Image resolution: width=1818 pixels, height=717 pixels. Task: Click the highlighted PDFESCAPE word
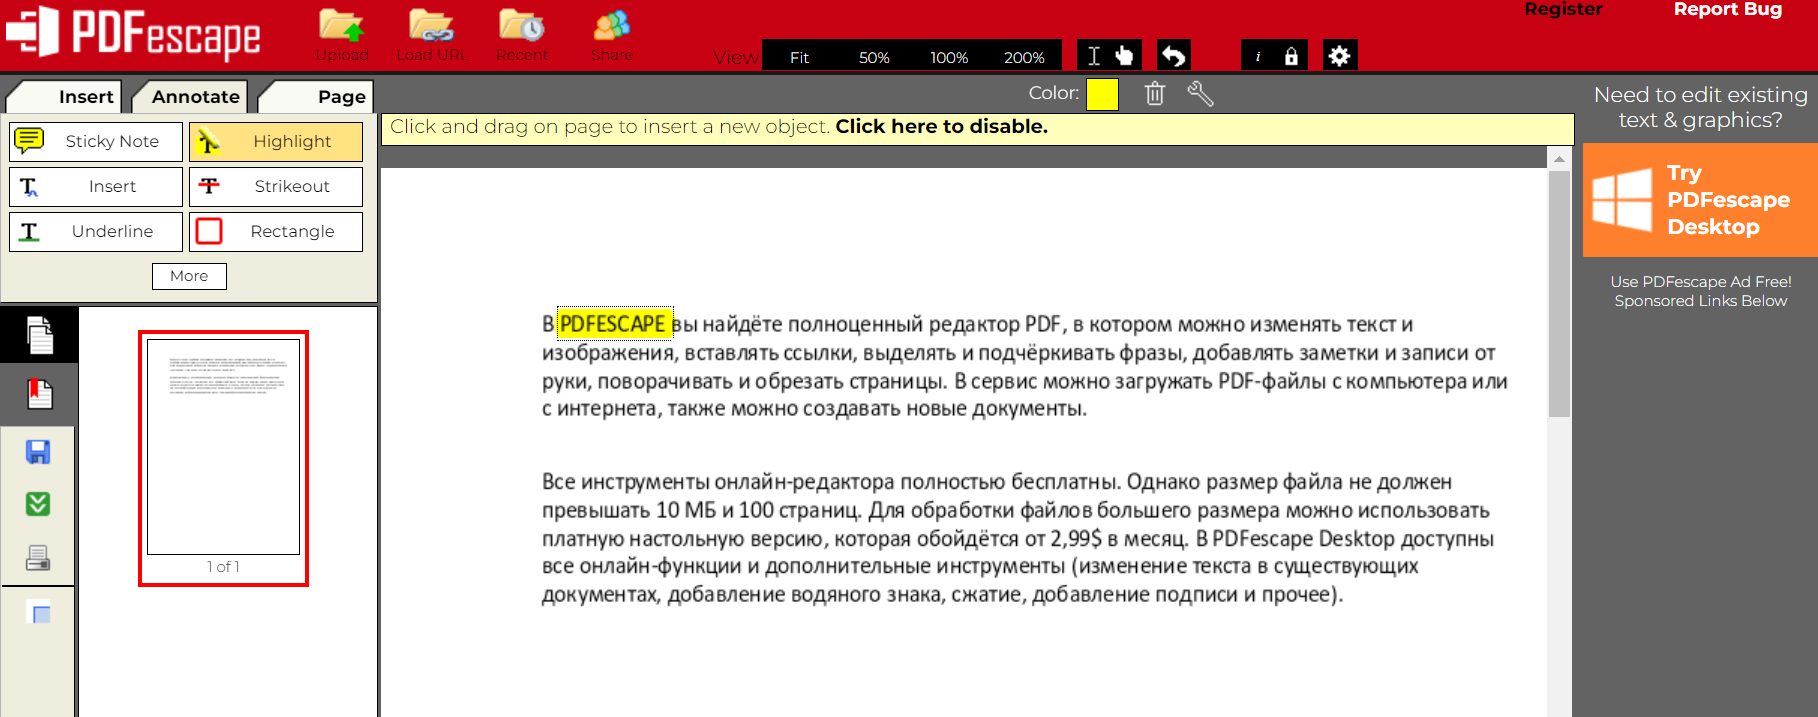coord(613,324)
